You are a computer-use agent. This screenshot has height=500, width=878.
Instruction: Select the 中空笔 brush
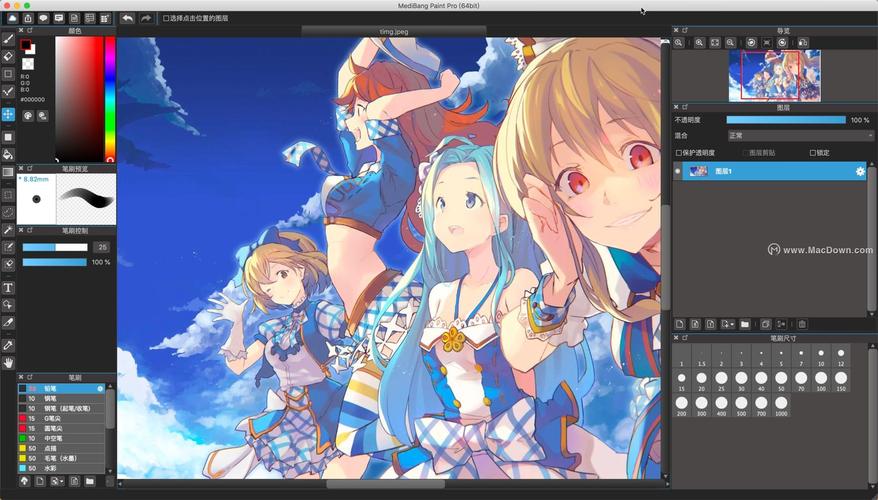pyautogui.click(x=62, y=438)
